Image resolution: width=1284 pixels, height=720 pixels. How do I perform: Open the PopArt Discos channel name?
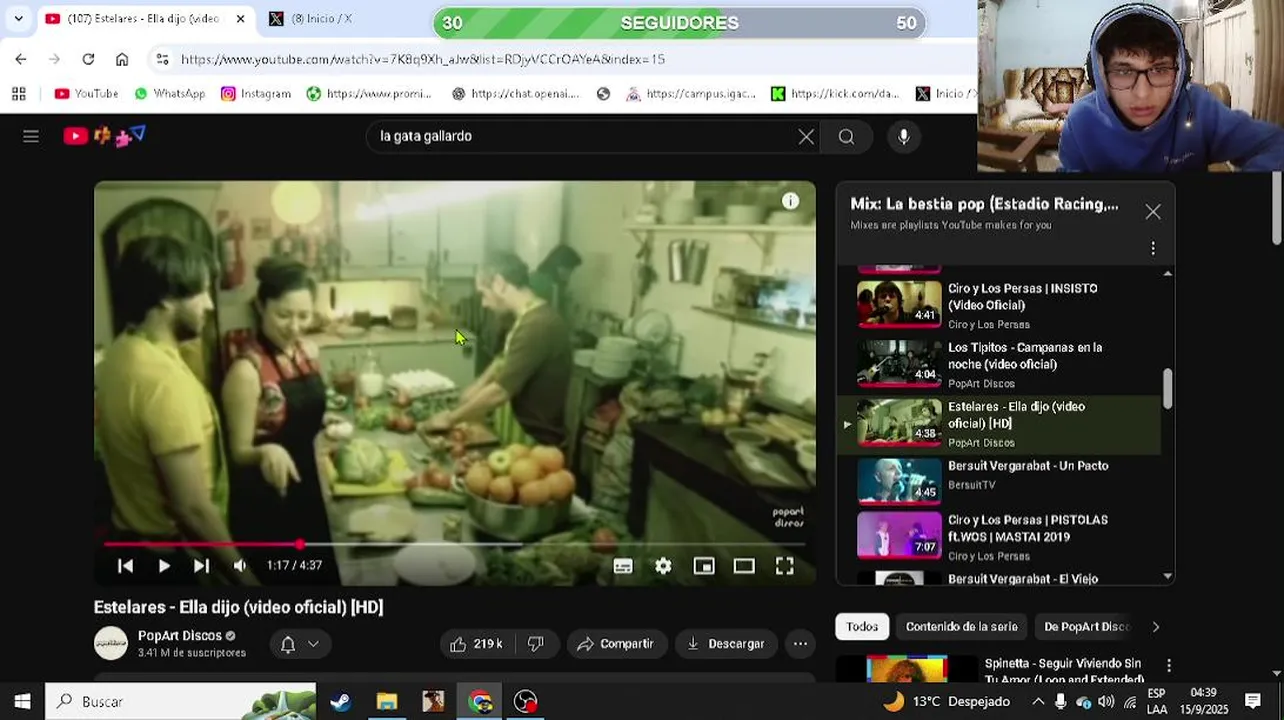pos(180,636)
